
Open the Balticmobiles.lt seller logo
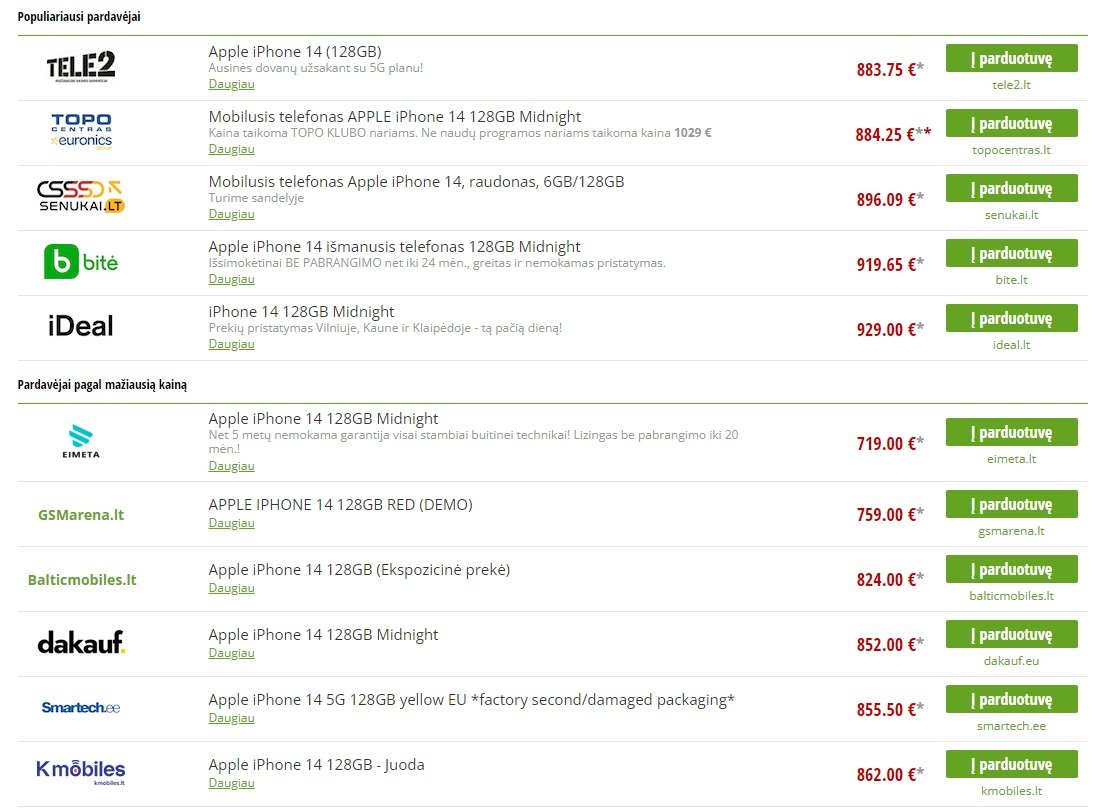tap(82, 580)
